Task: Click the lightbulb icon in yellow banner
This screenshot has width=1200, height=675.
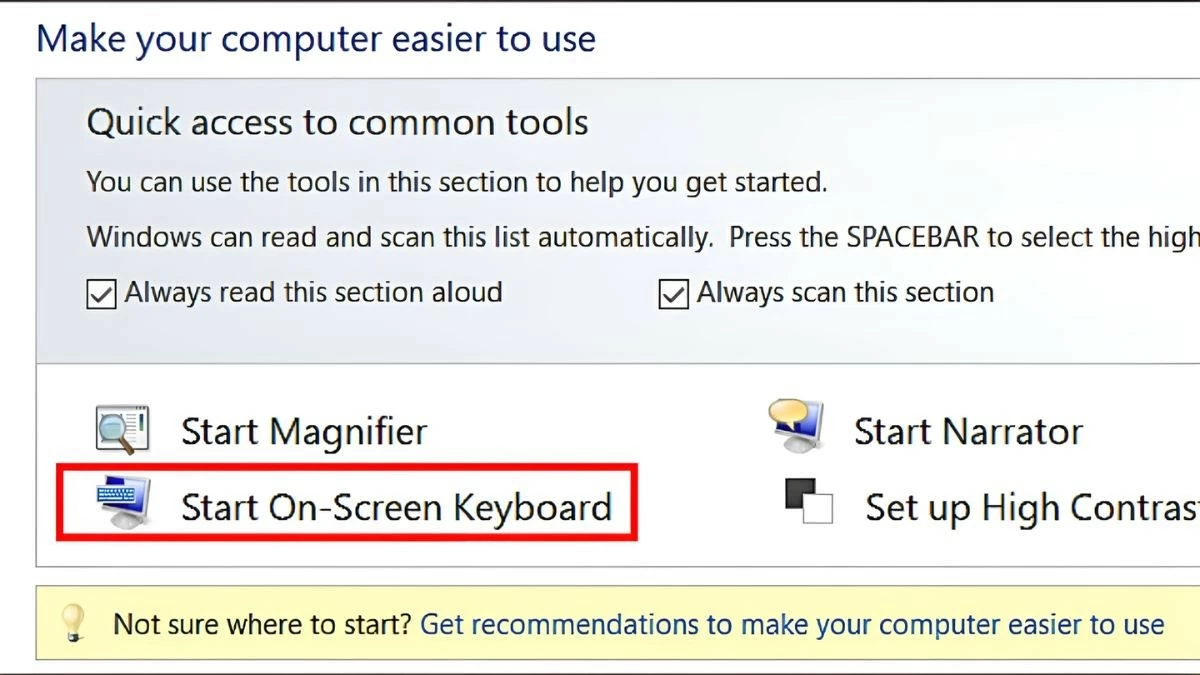Action: [74, 623]
